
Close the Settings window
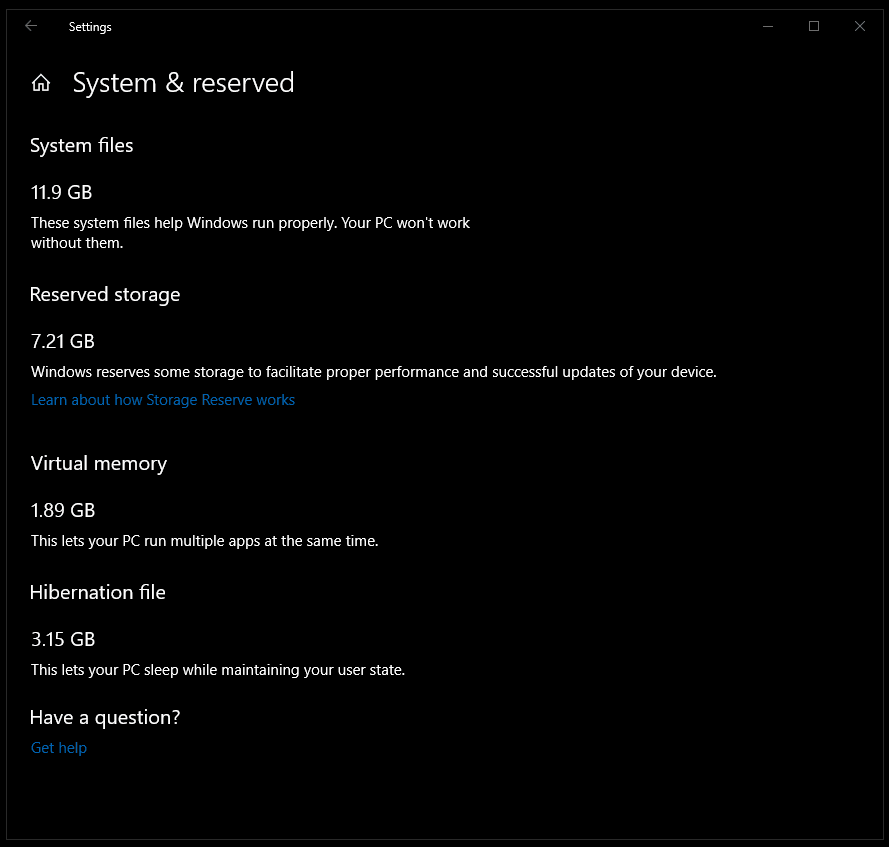click(860, 27)
